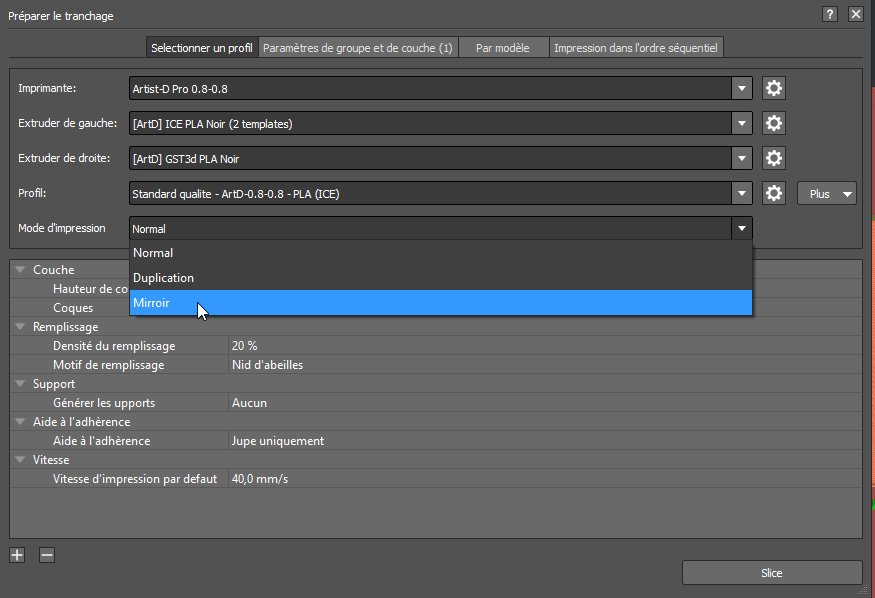
Task: Close the Préparer le tranchage dialog
Action: click(x=855, y=15)
